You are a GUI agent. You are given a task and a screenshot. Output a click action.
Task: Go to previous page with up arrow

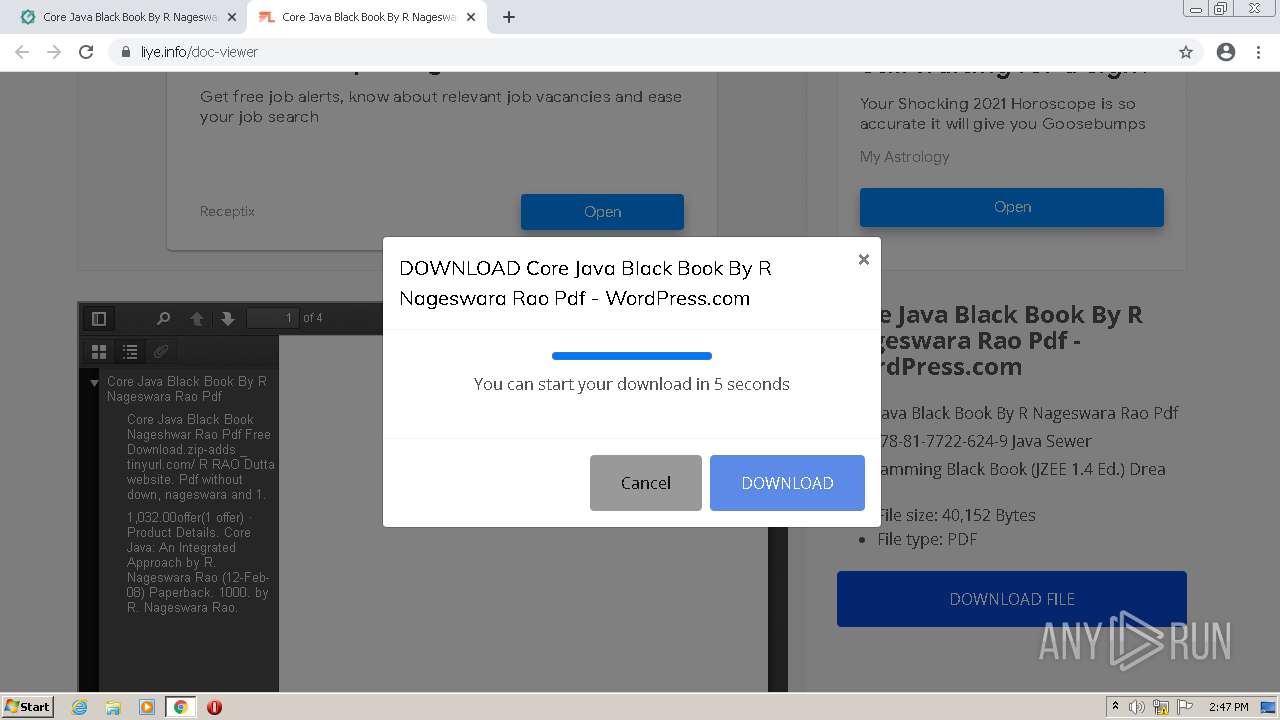(197, 318)
